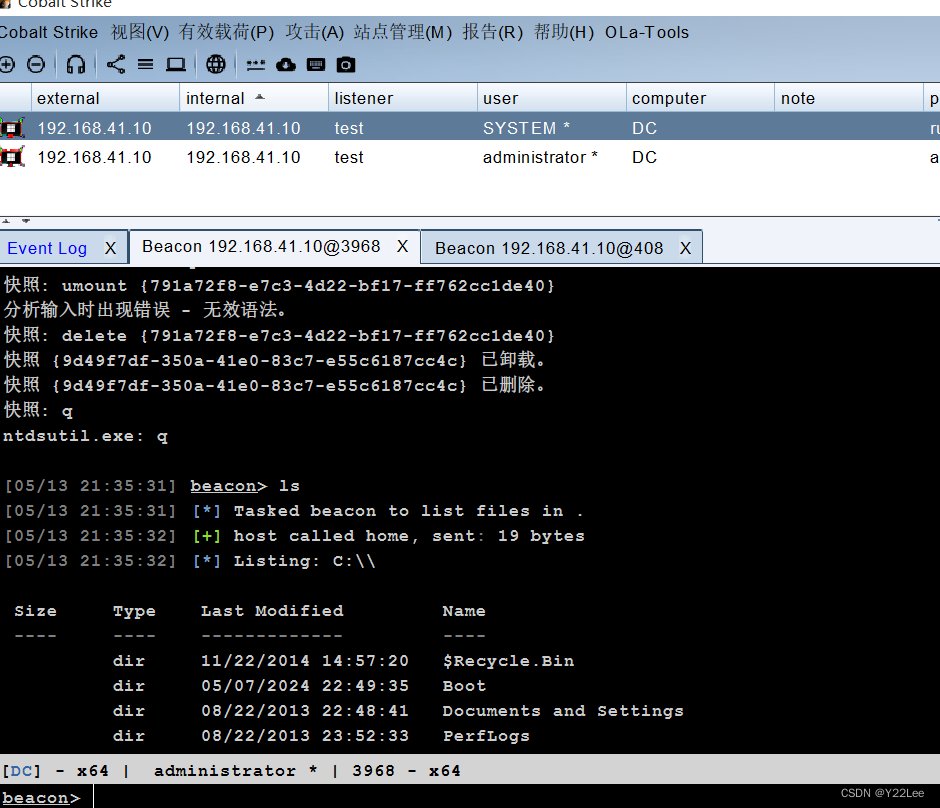Image resolution: width=940 pixels, height=808 pixels.
Task: Click the split-pane collapse up arrow
Action: [6, 221]
